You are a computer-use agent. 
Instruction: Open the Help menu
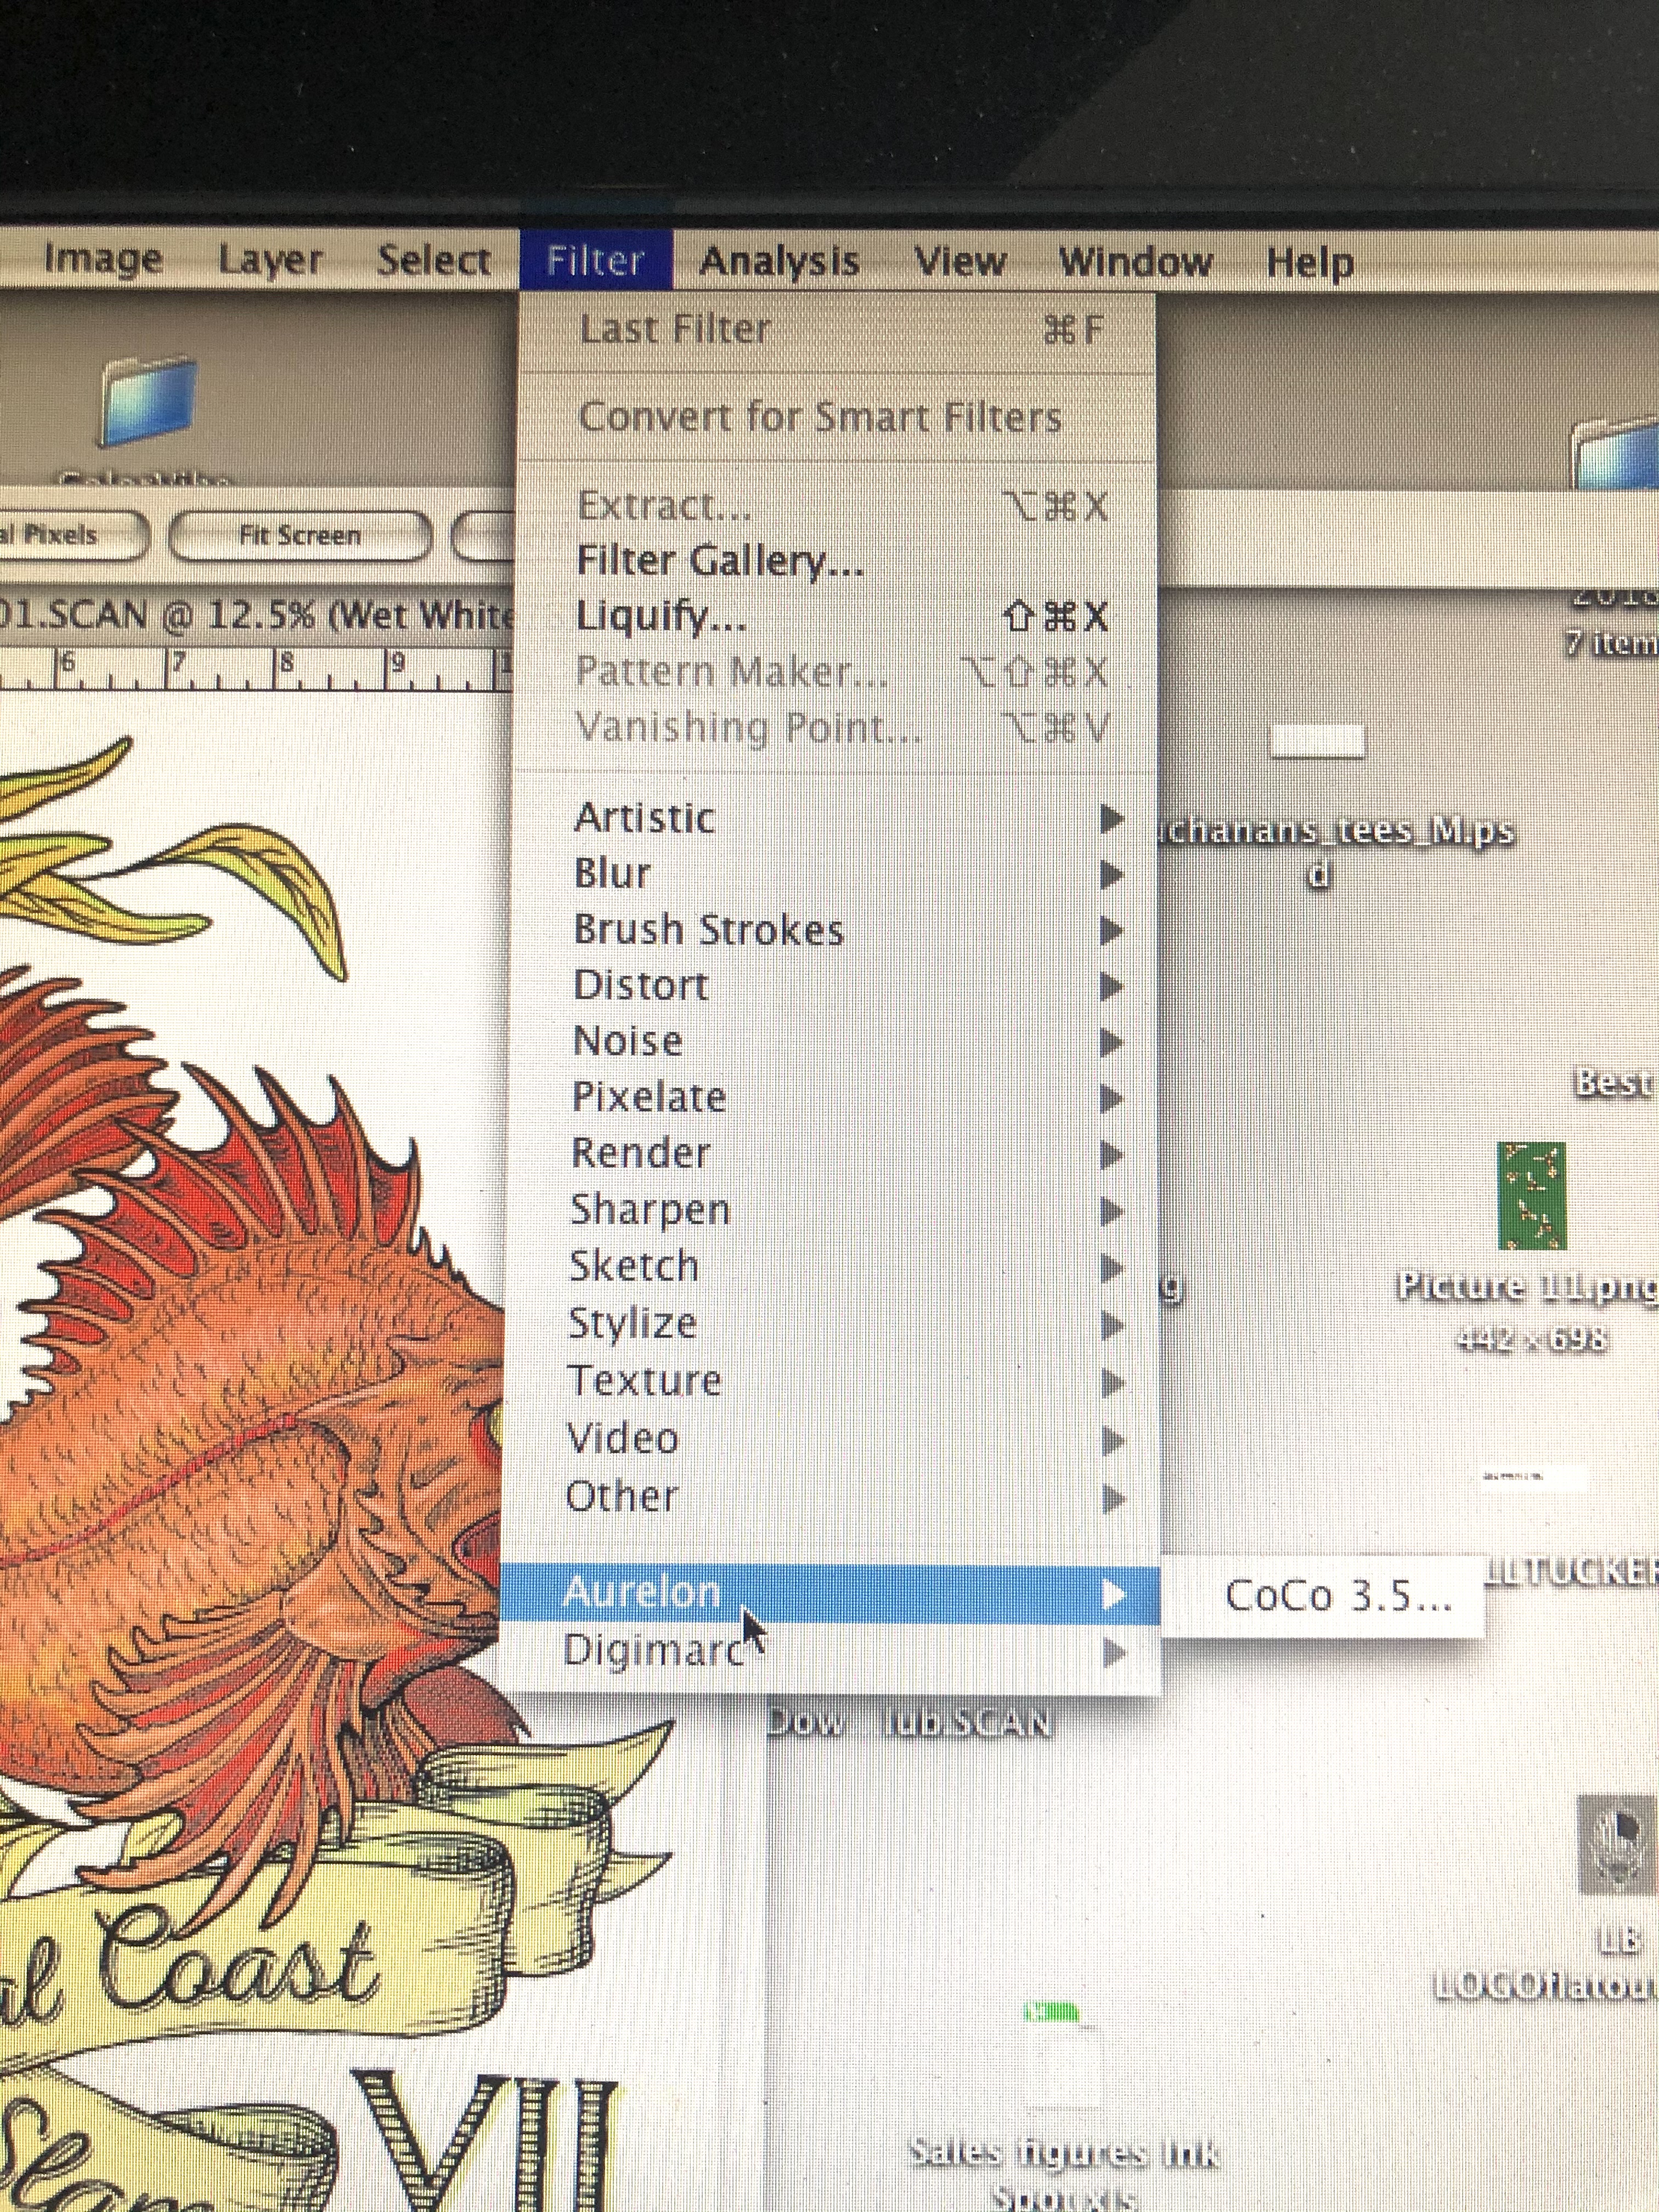(1309, 263)
